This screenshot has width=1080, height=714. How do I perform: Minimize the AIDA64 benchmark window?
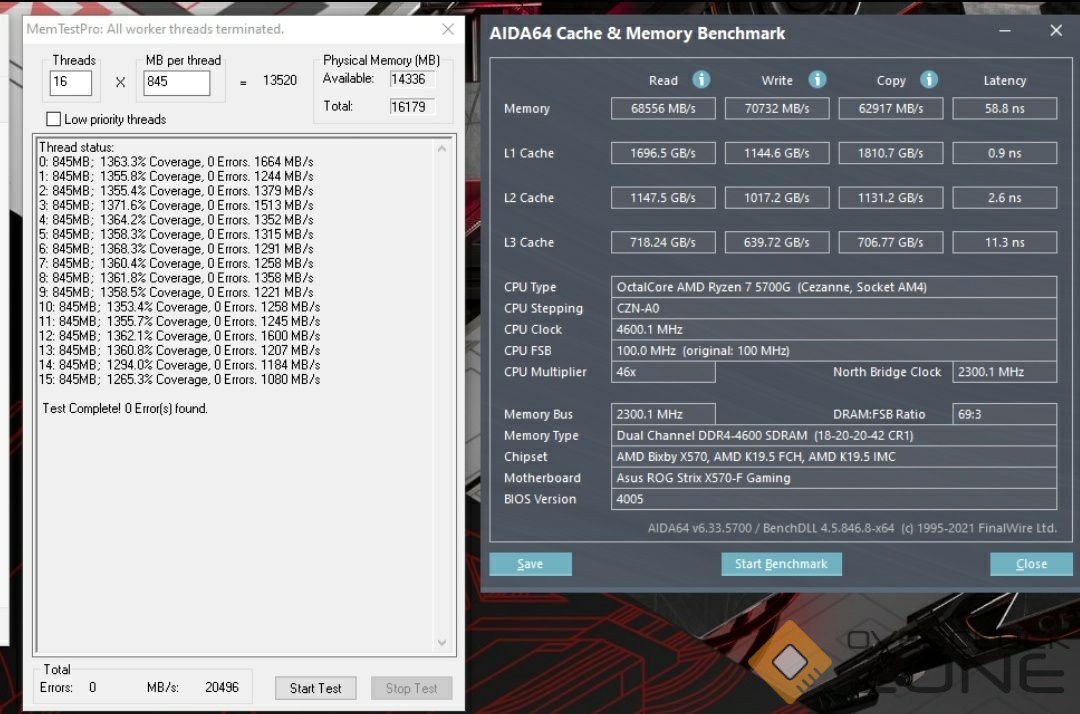1005,31
